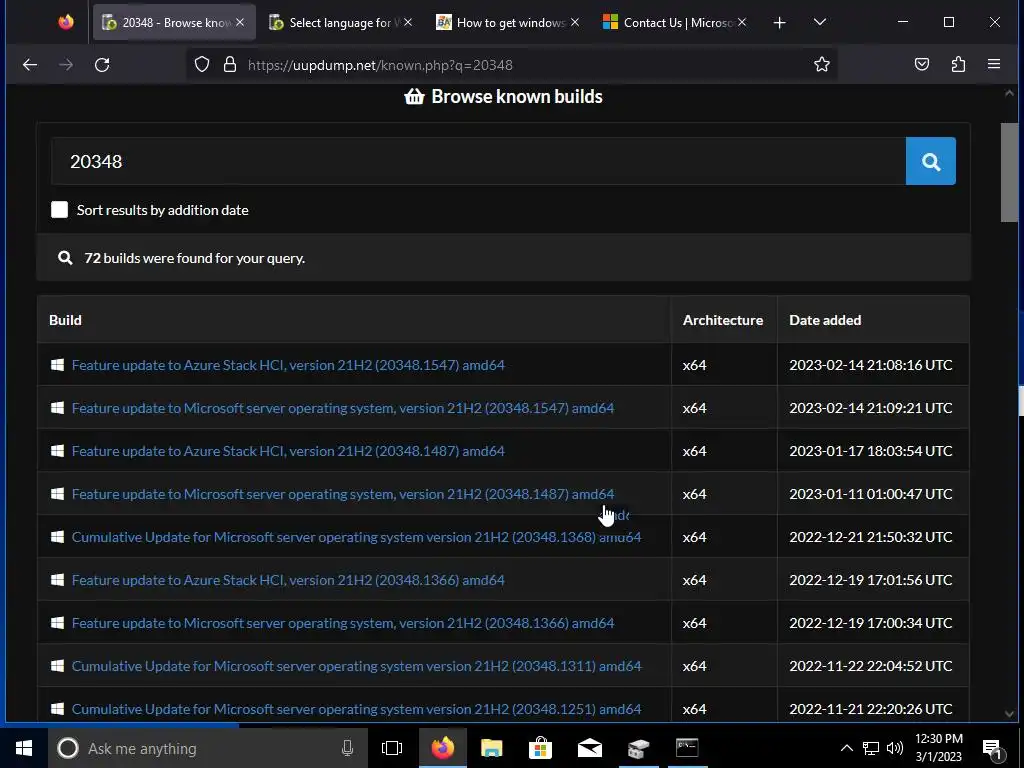Open Azure Stack HCI 20348.1547 build
Viewport: 1024px width, 768px height.
pyautogui.click(x=288, y=365)
